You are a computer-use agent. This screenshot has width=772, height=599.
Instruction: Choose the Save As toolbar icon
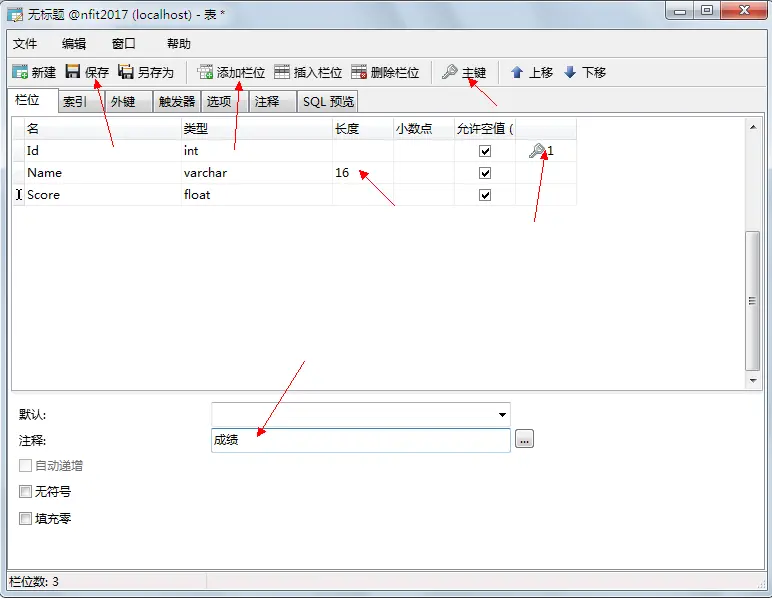point(126,71)
